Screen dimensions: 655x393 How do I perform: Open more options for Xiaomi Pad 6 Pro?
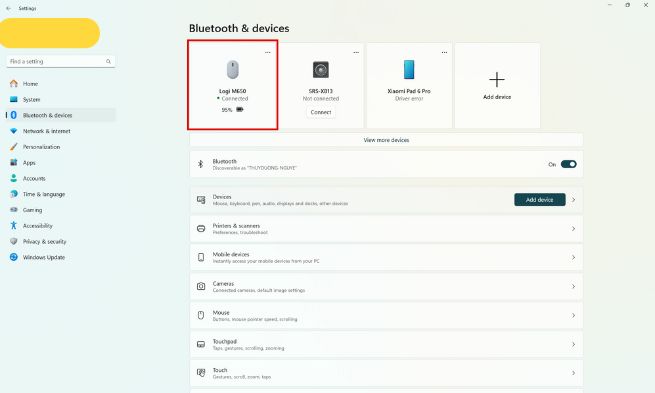click(444, 53)
